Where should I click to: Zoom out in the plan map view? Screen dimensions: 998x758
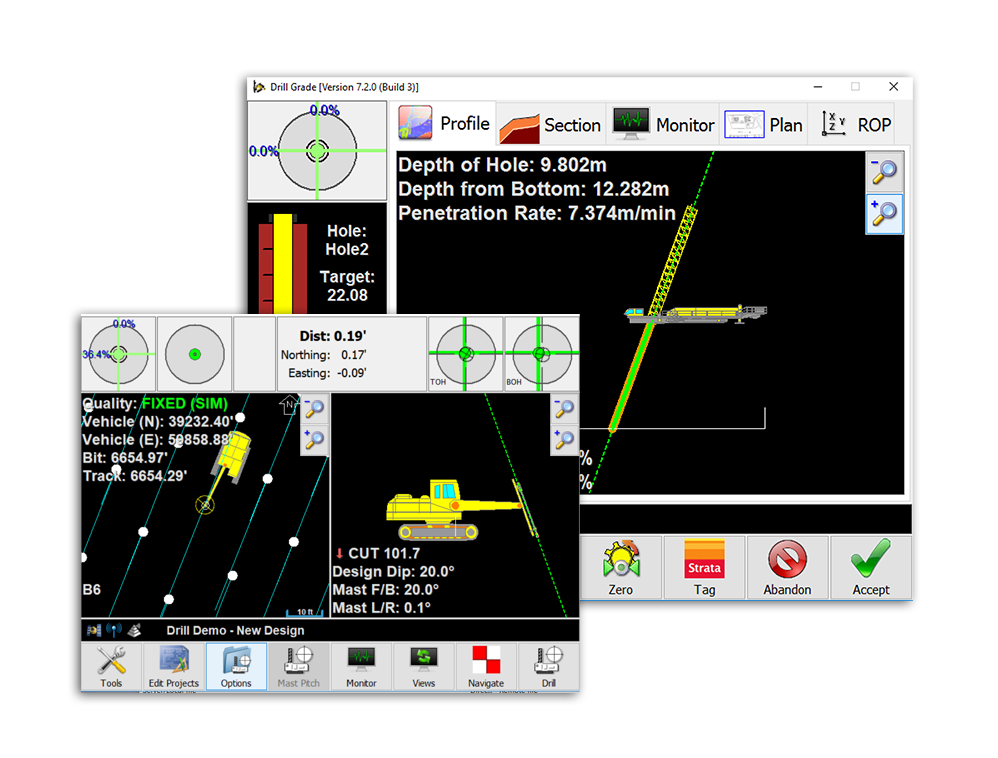[314, 409]
